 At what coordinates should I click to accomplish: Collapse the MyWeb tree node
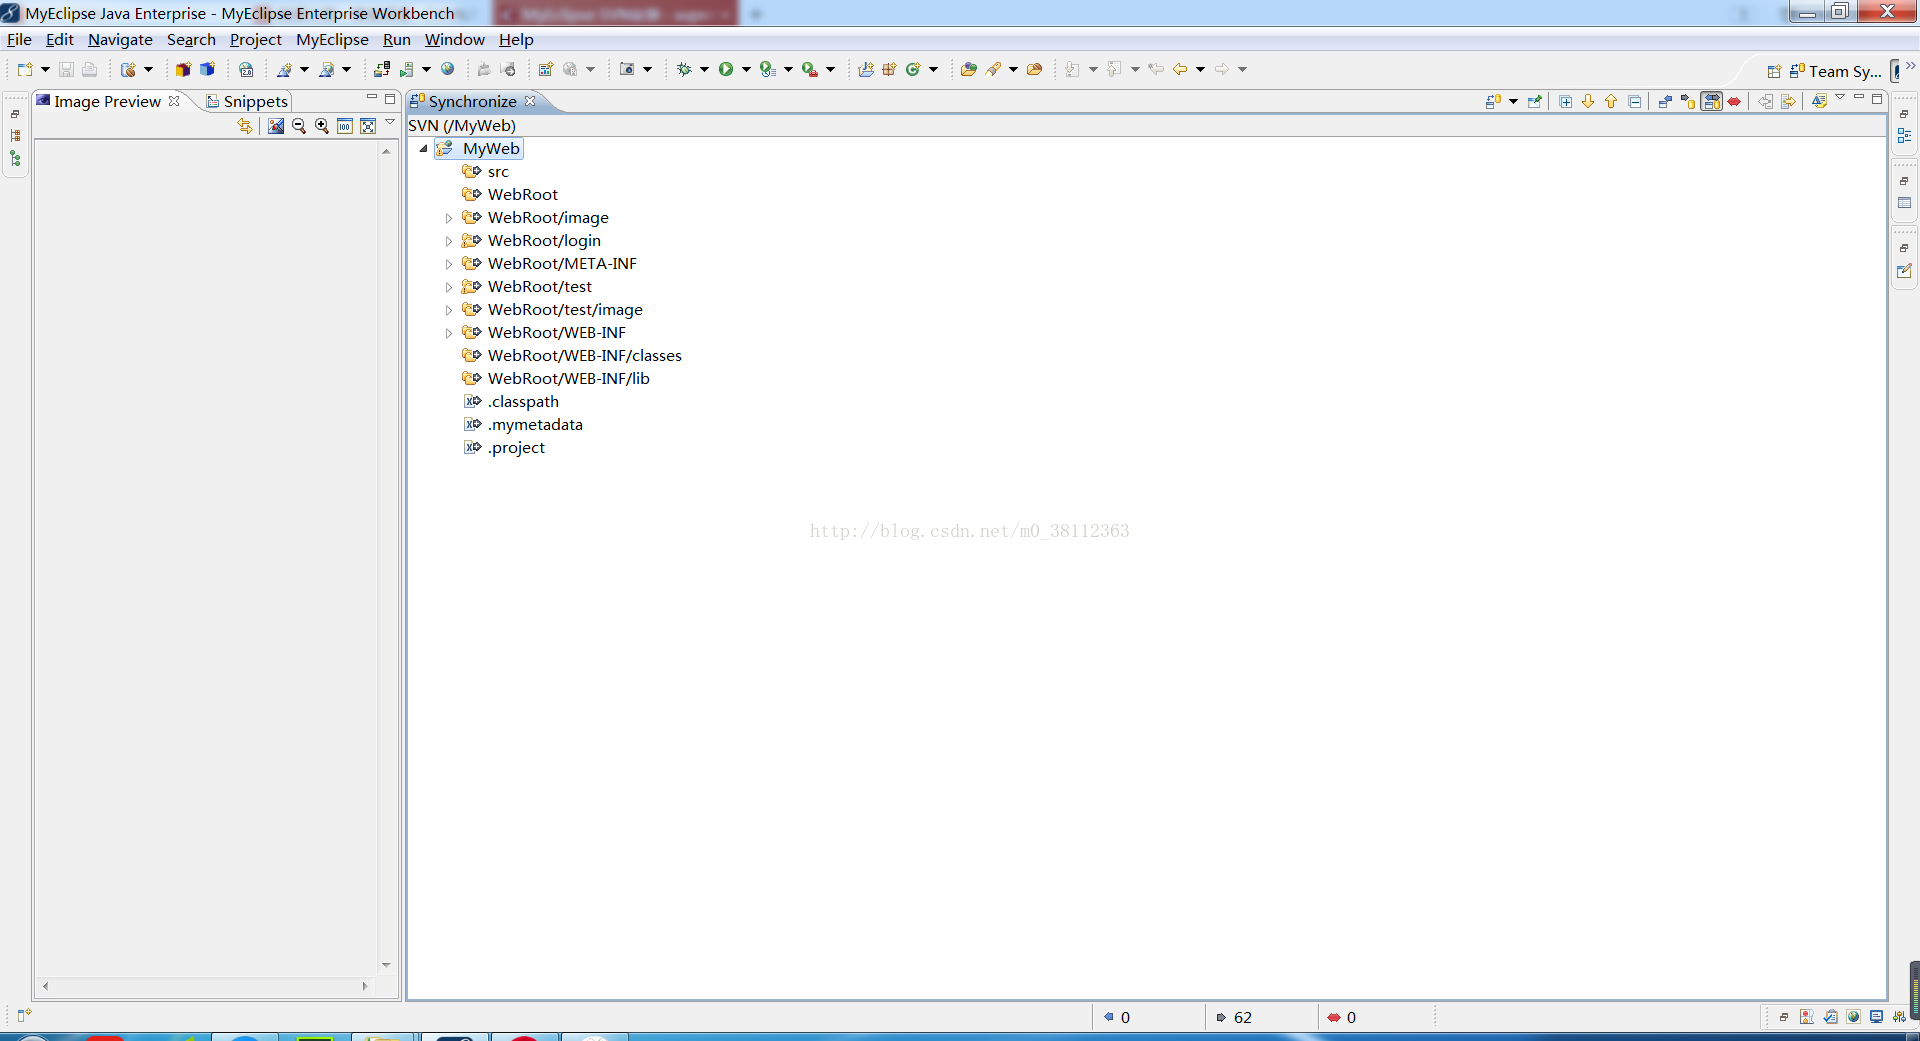(x=424, y=148)
